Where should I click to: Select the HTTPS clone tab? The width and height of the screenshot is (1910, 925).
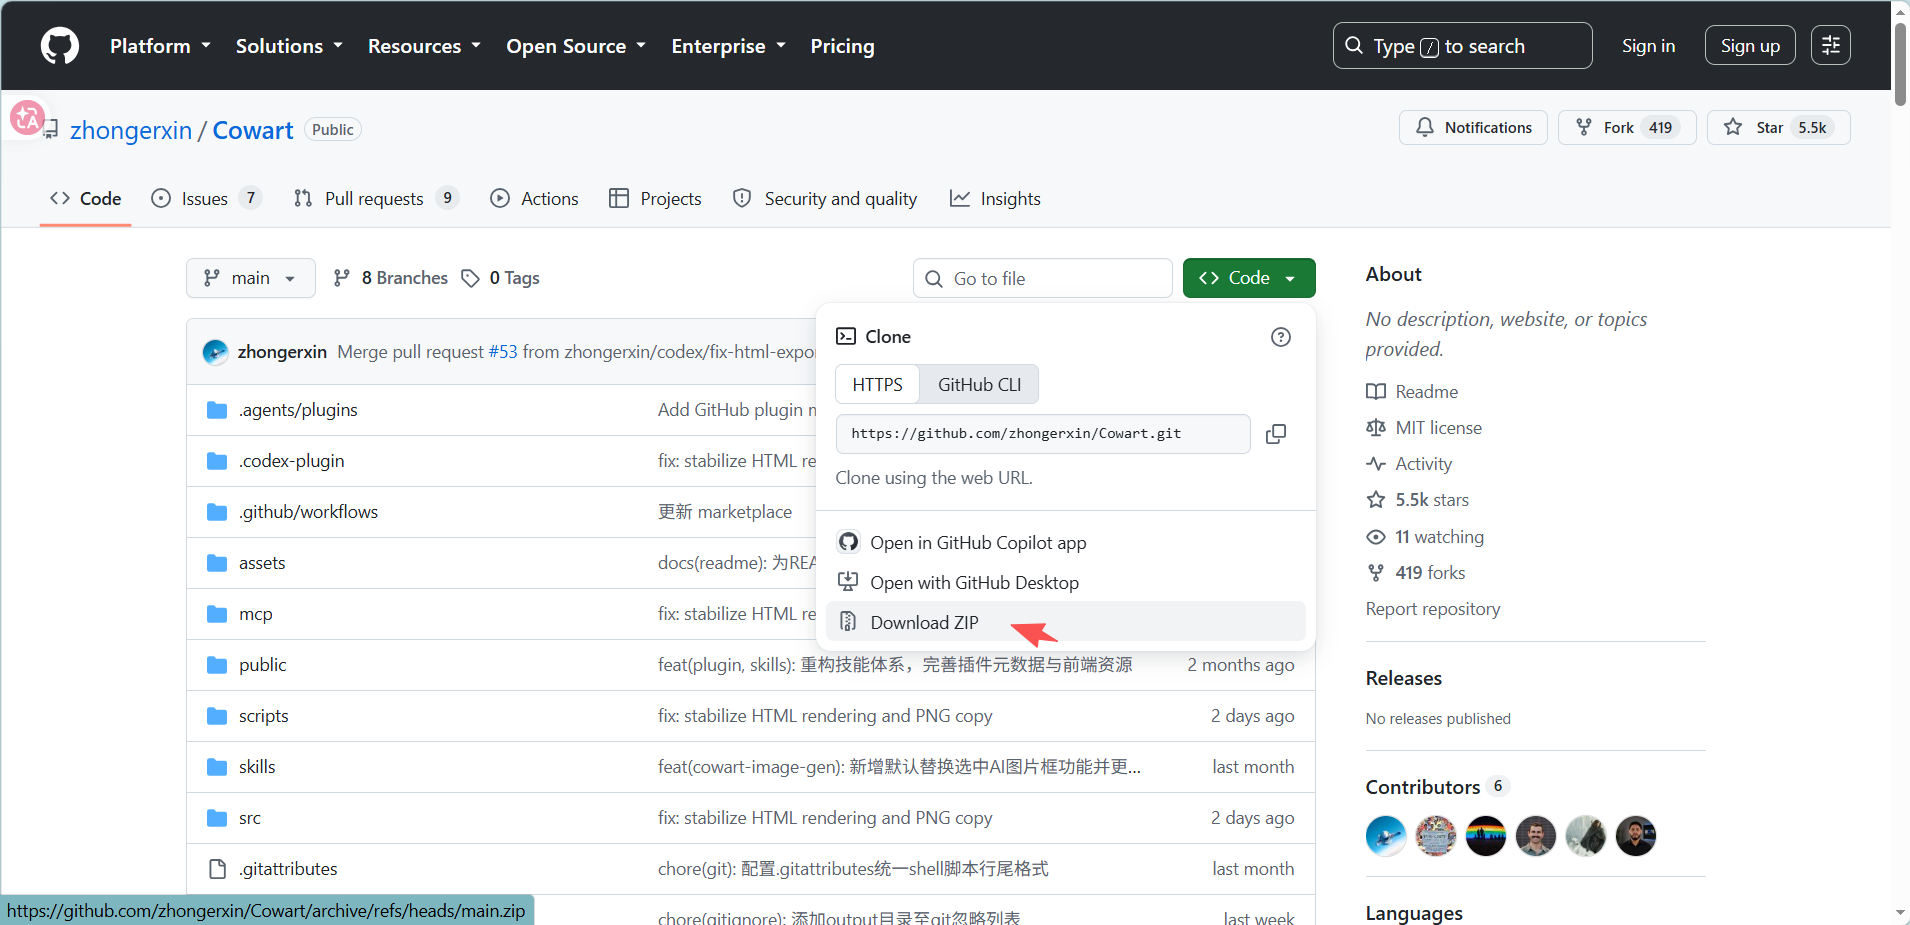pos(878,385)
